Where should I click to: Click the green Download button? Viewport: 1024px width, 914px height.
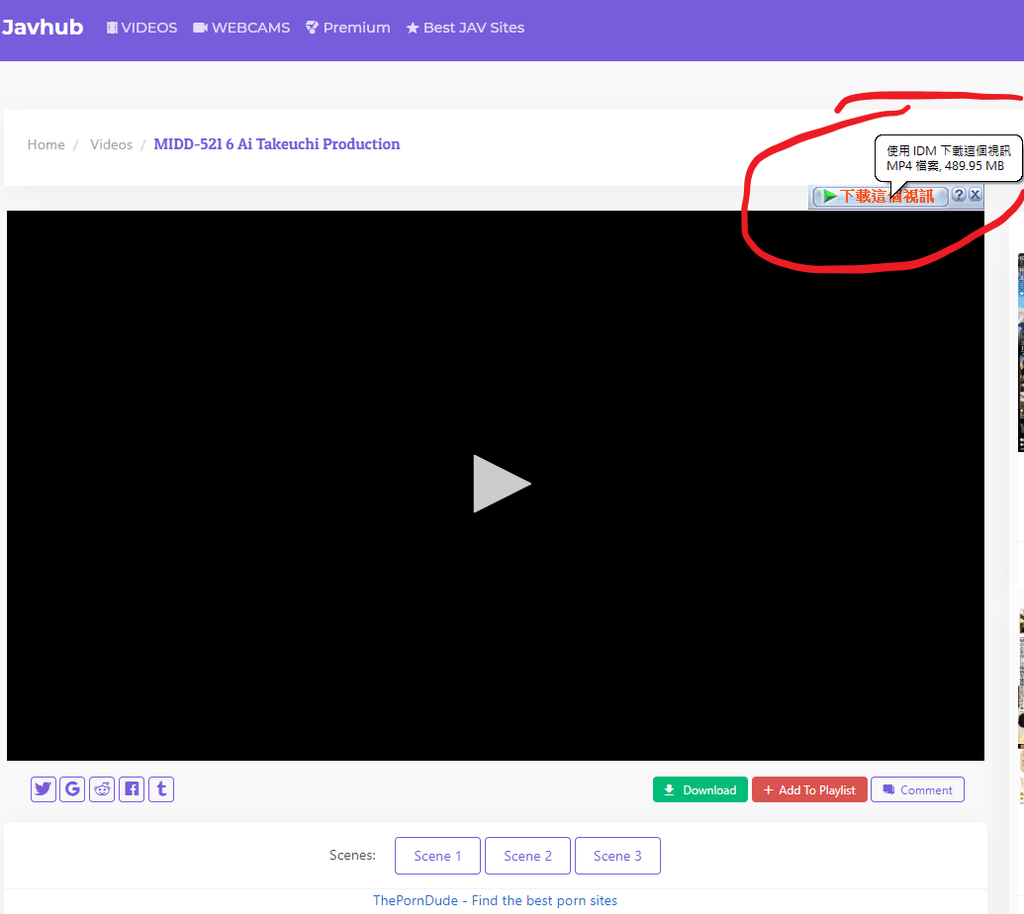click(700, 789)
